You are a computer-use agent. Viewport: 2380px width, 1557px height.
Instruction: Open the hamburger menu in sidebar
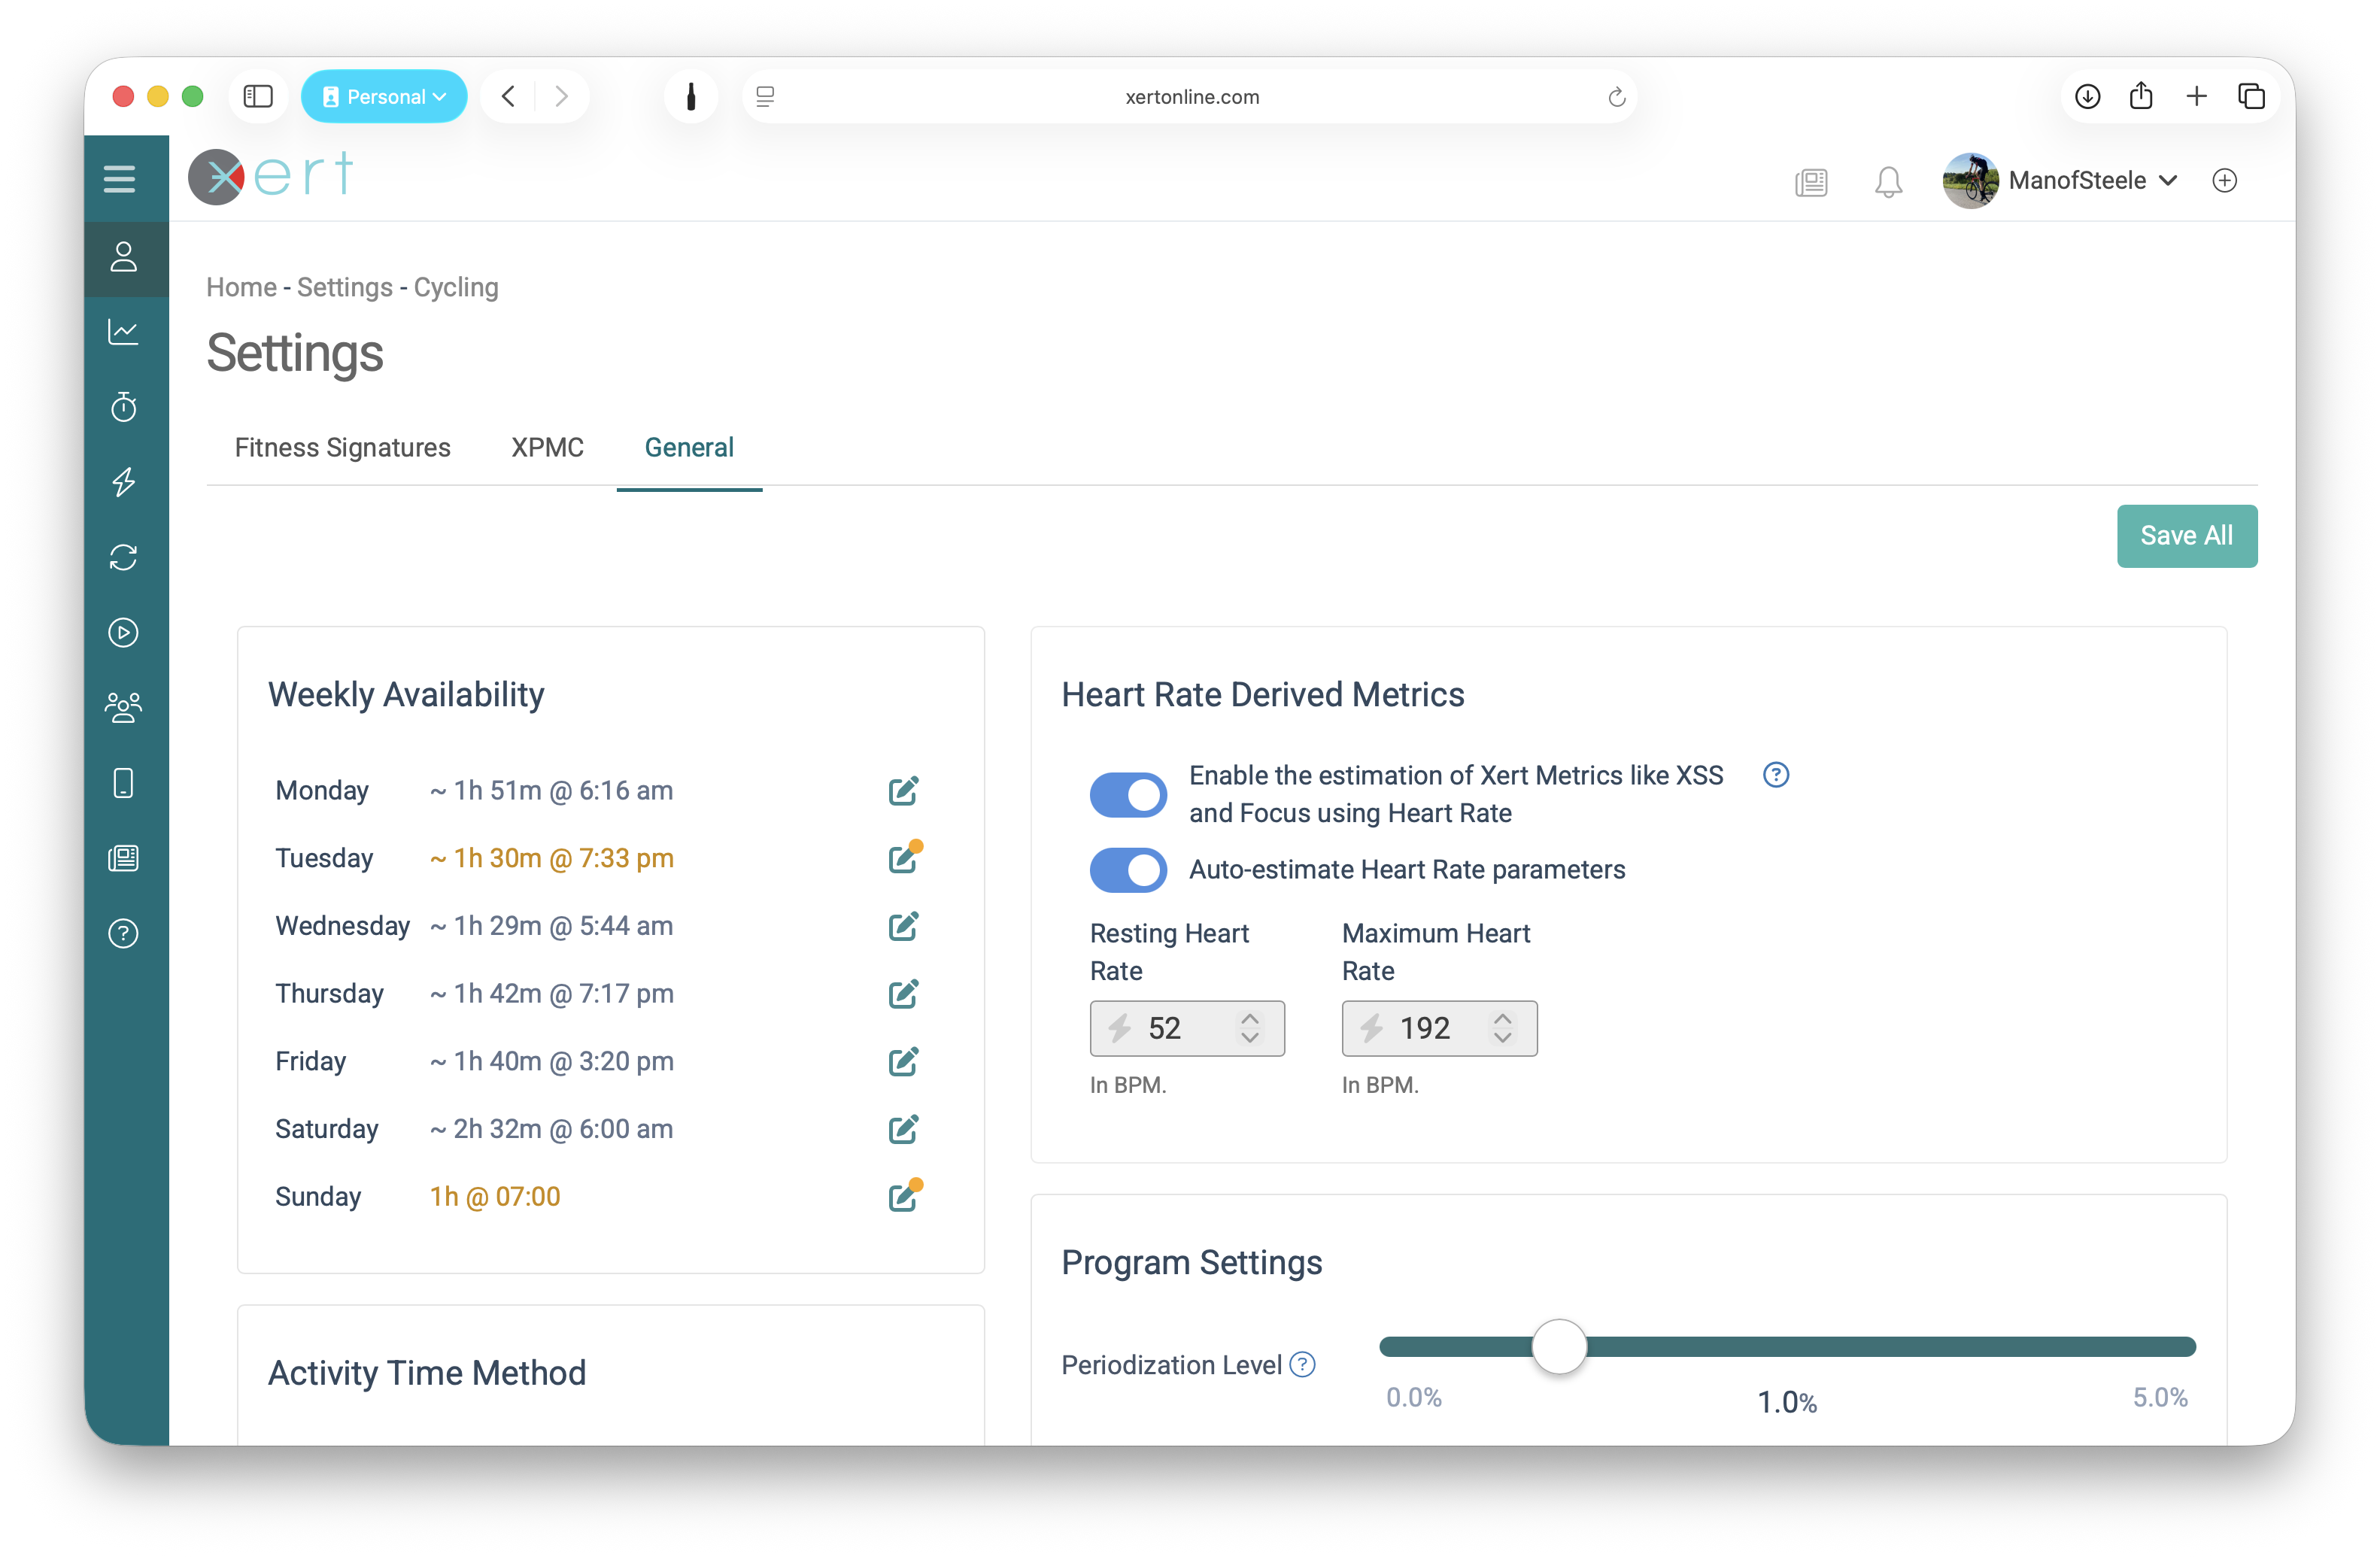tap(119, 179)
